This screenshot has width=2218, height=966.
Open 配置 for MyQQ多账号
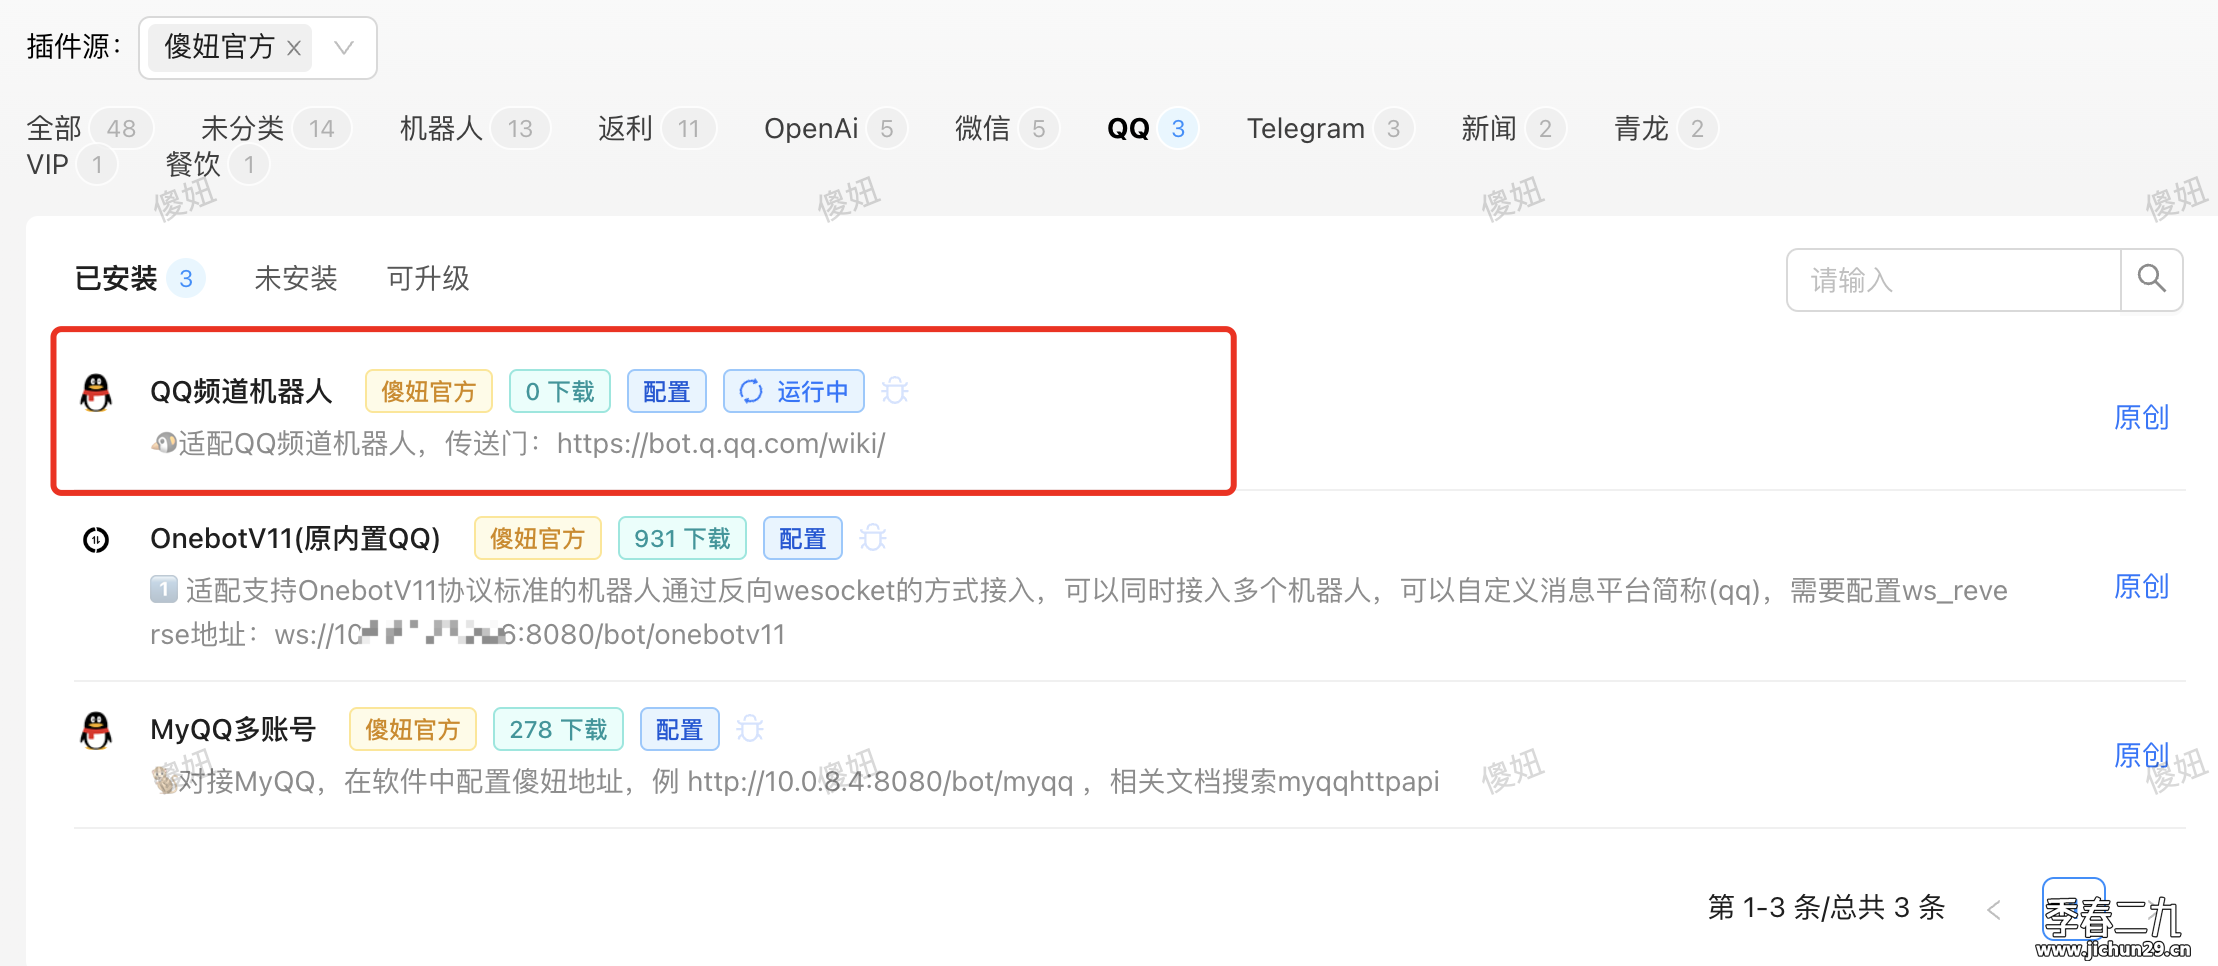coord(680,729)
